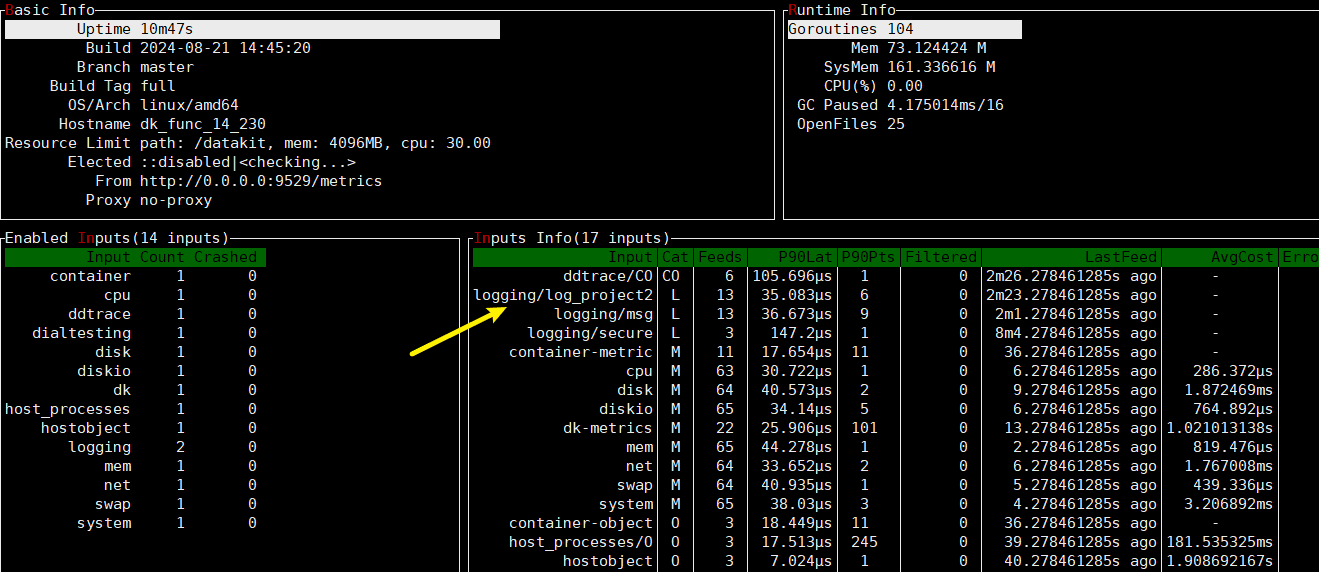Select the Crashed column header
Screen dimensions: 1319x572
tap(225, 257)
